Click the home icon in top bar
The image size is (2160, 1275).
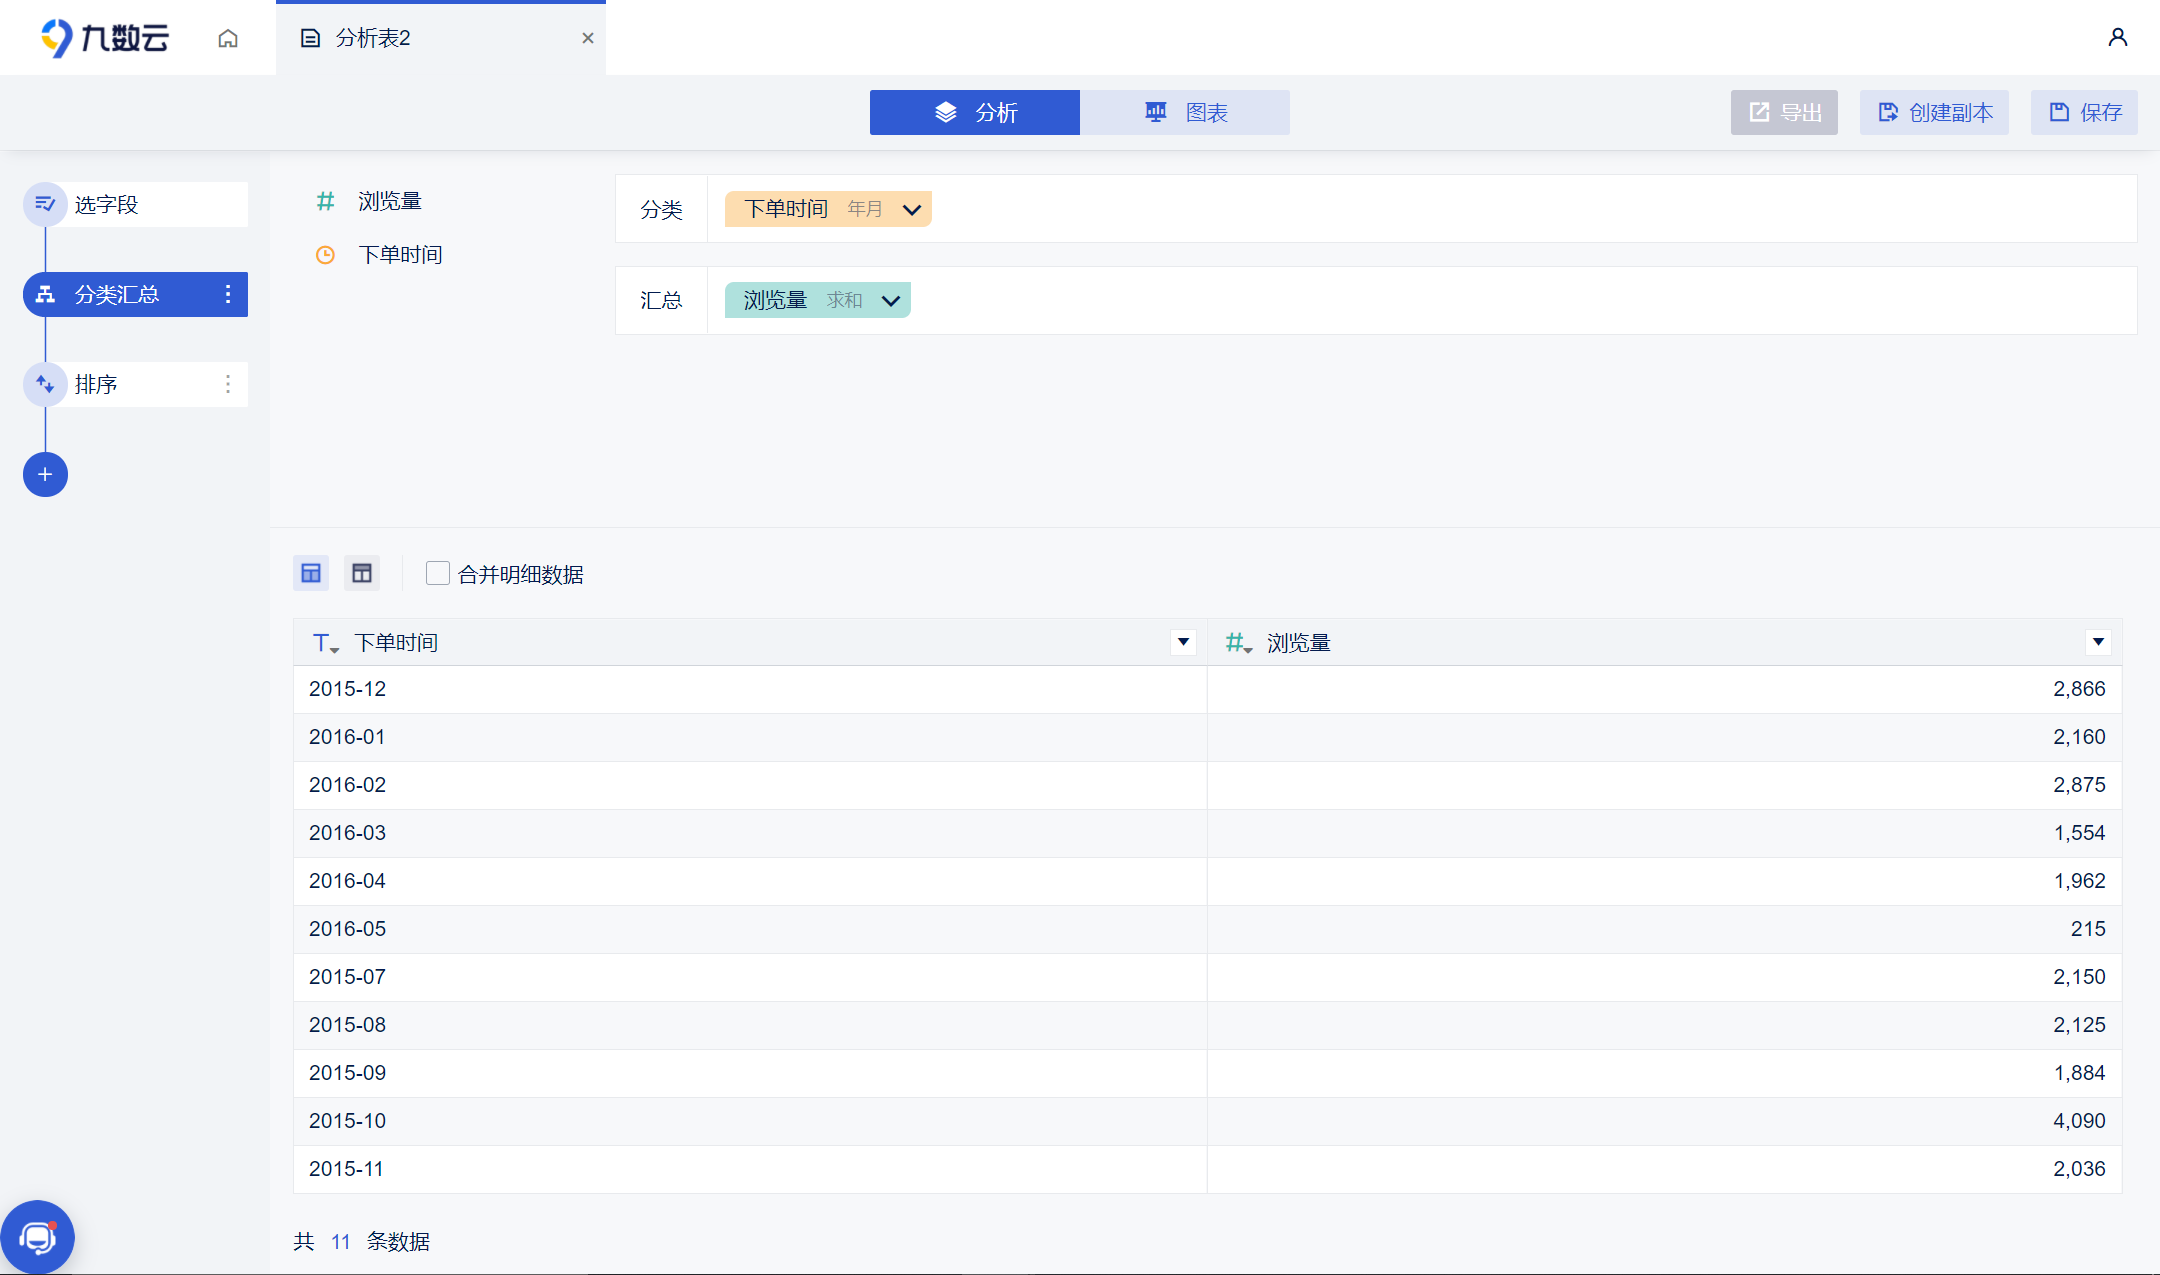[228, 38]
